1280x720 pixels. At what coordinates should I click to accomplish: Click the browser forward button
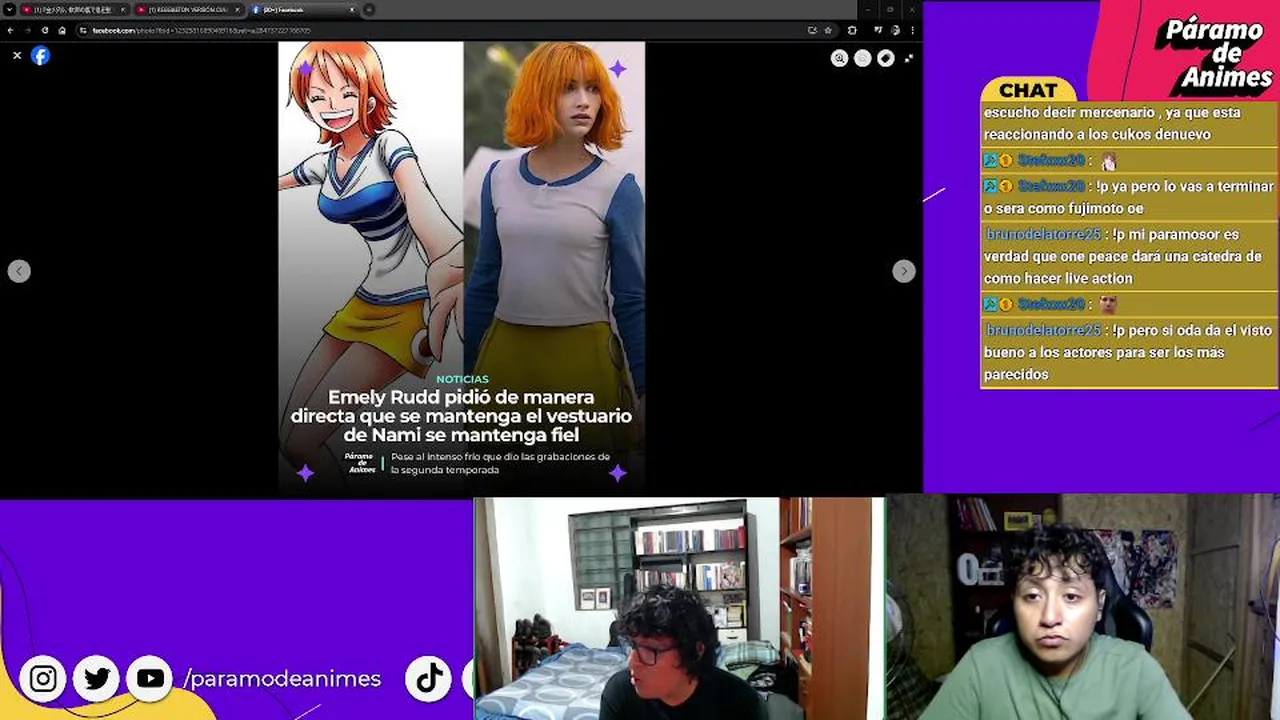click(x=27, y=30)
